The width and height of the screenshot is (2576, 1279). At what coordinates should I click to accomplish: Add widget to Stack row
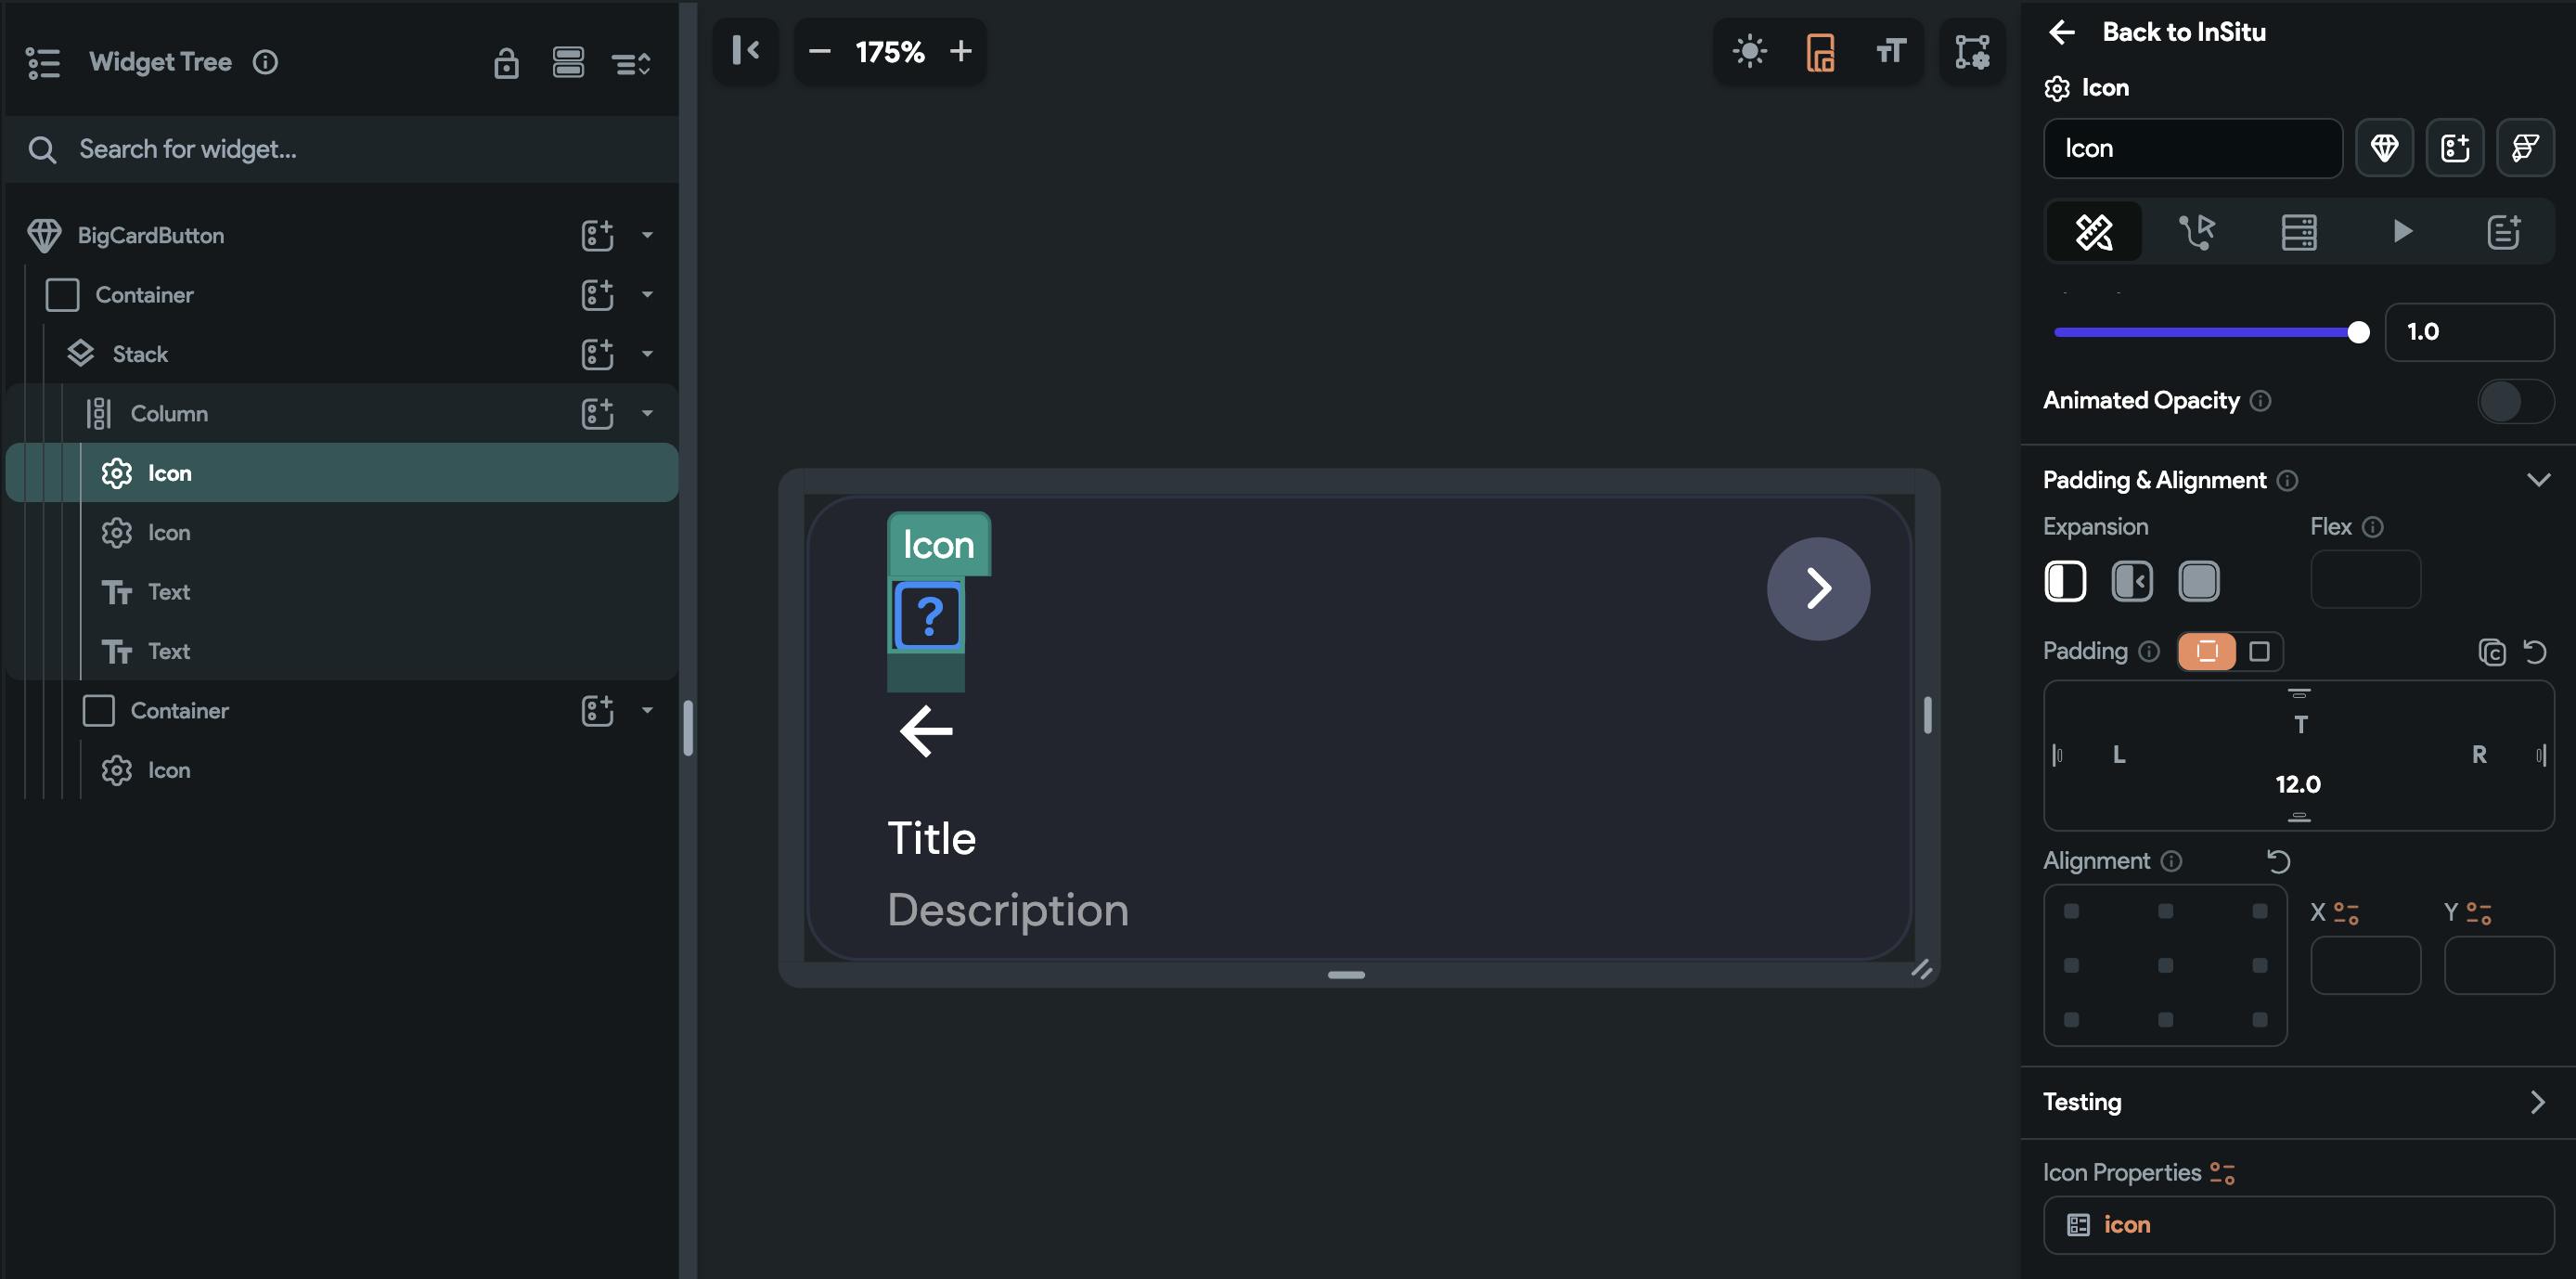[597, 354]
